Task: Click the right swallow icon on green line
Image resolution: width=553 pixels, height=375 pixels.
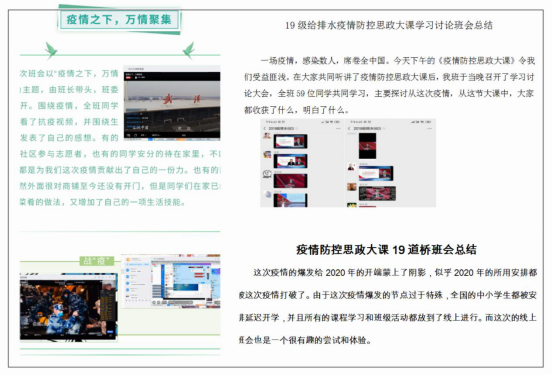Action: point(189,50)
